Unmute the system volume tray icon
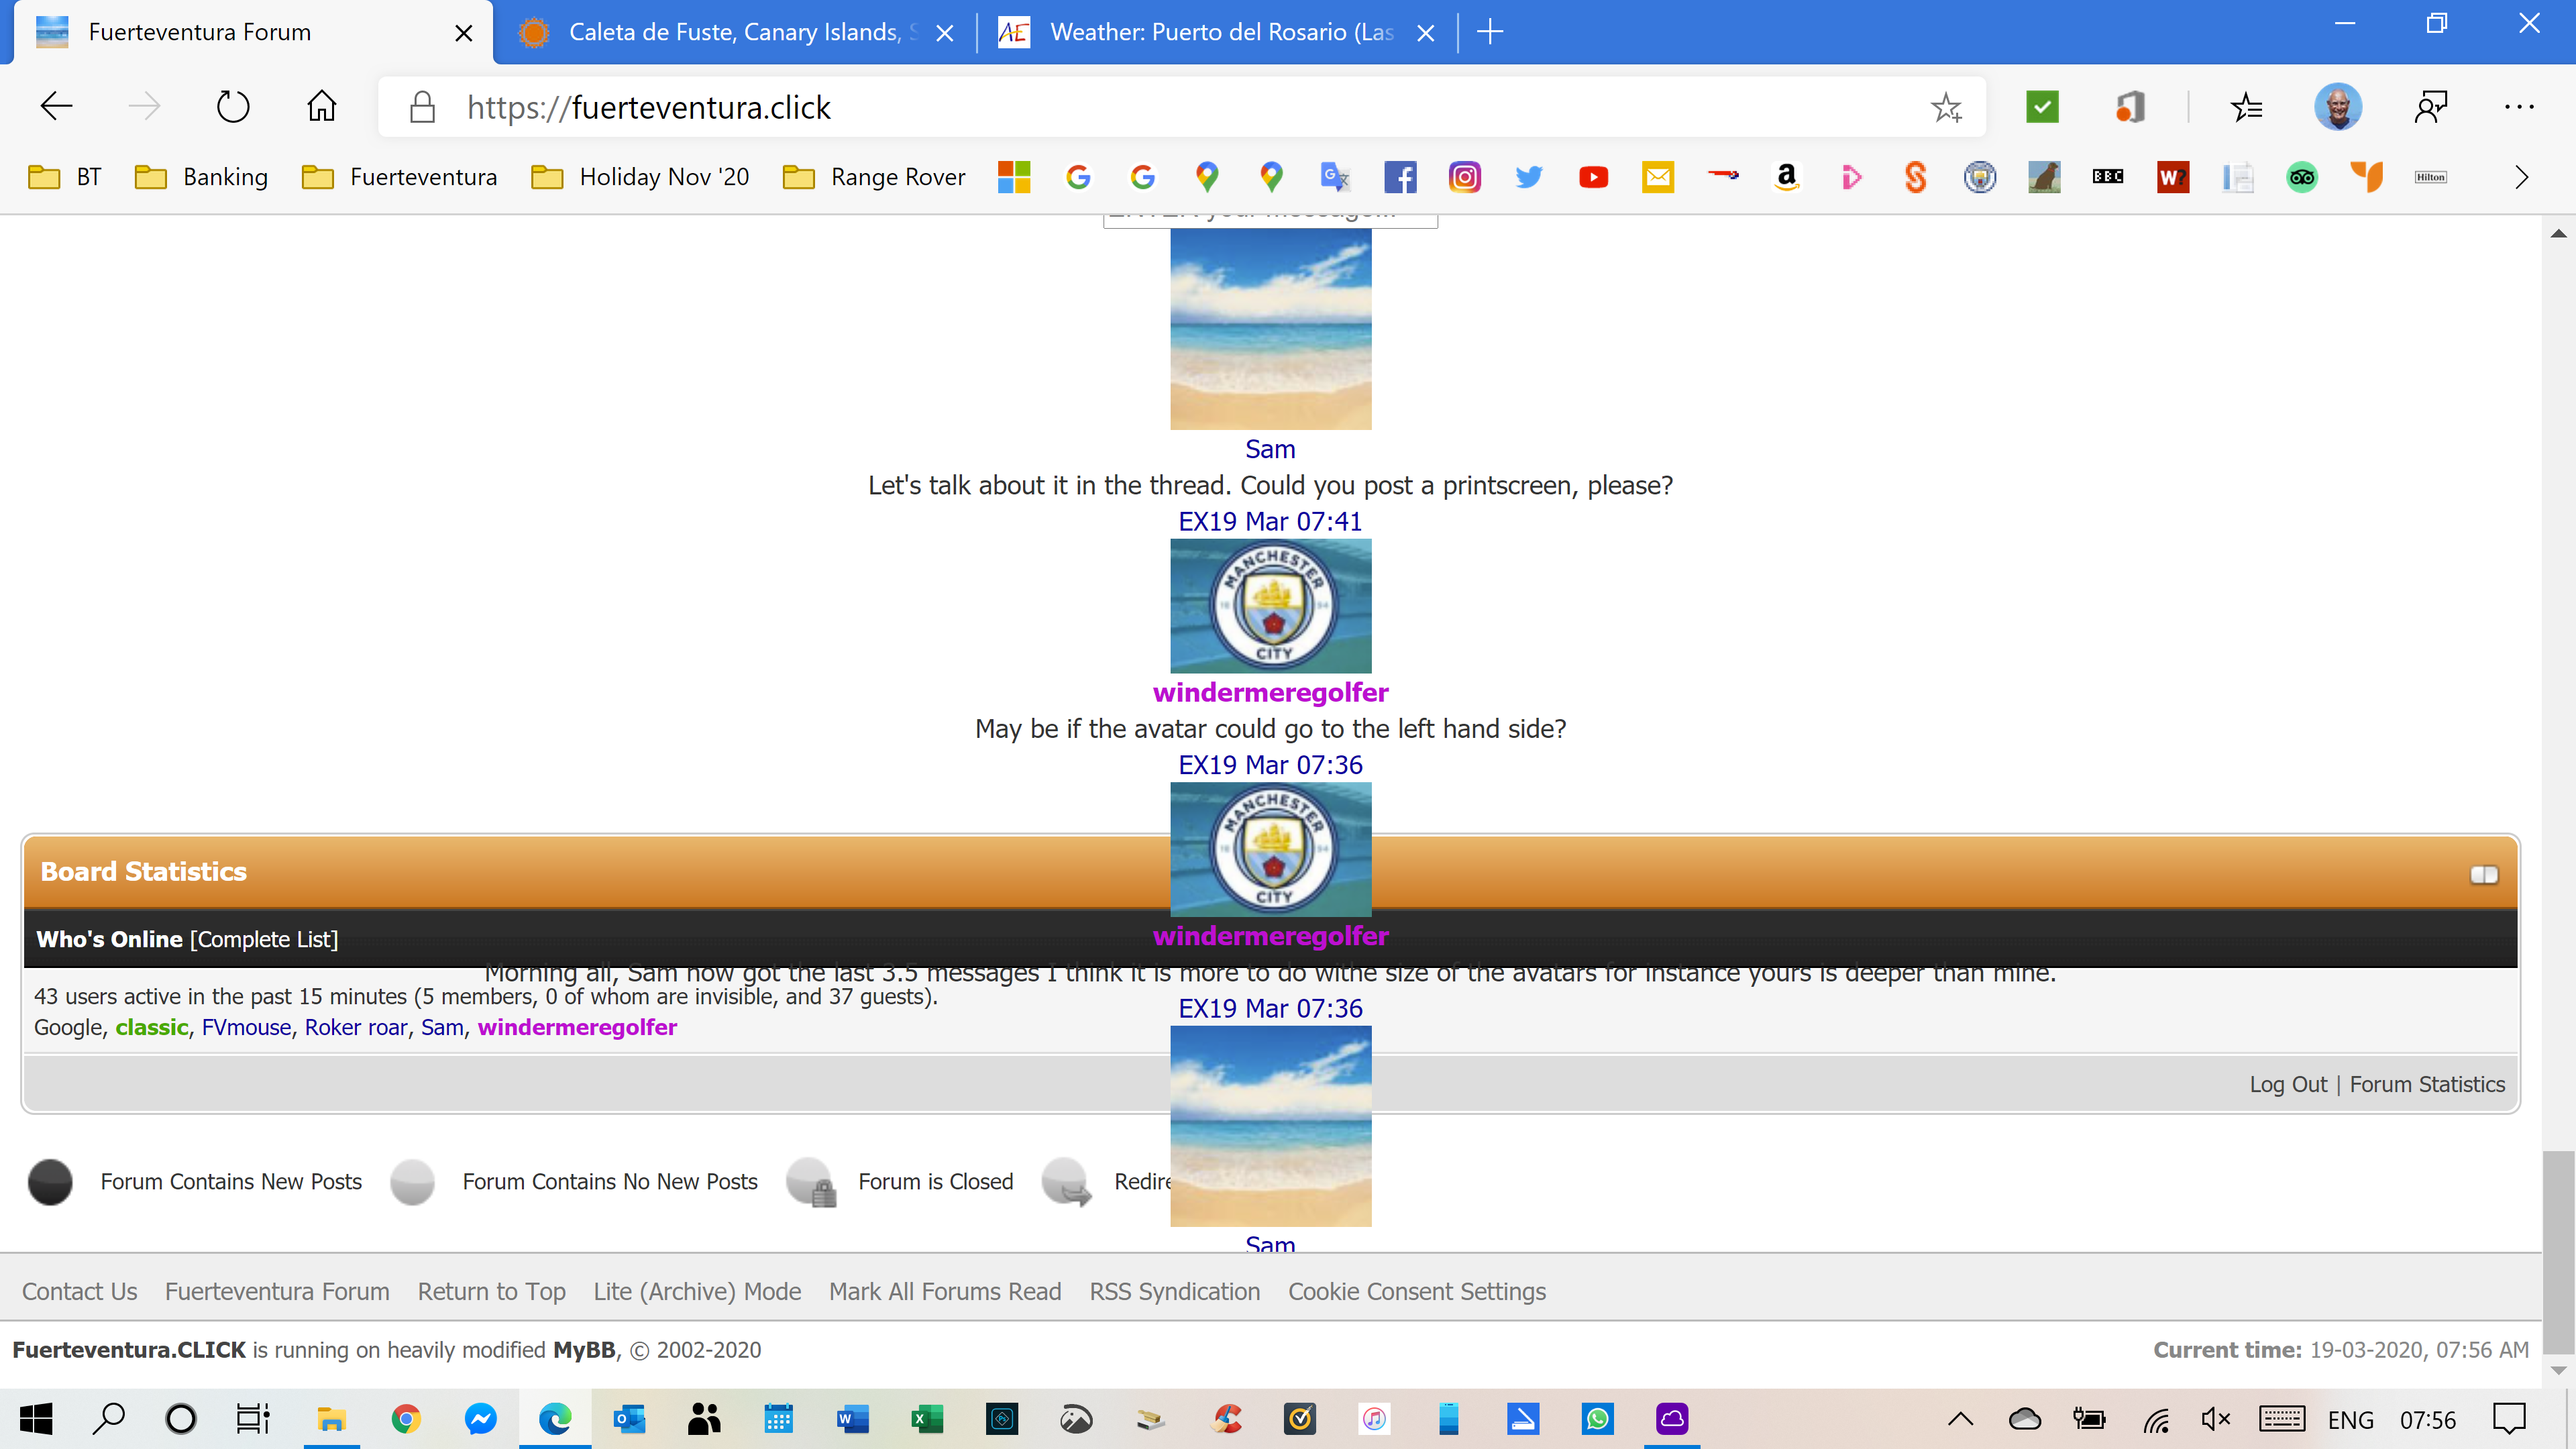The image size is (2576, 1449). 2215,1418
